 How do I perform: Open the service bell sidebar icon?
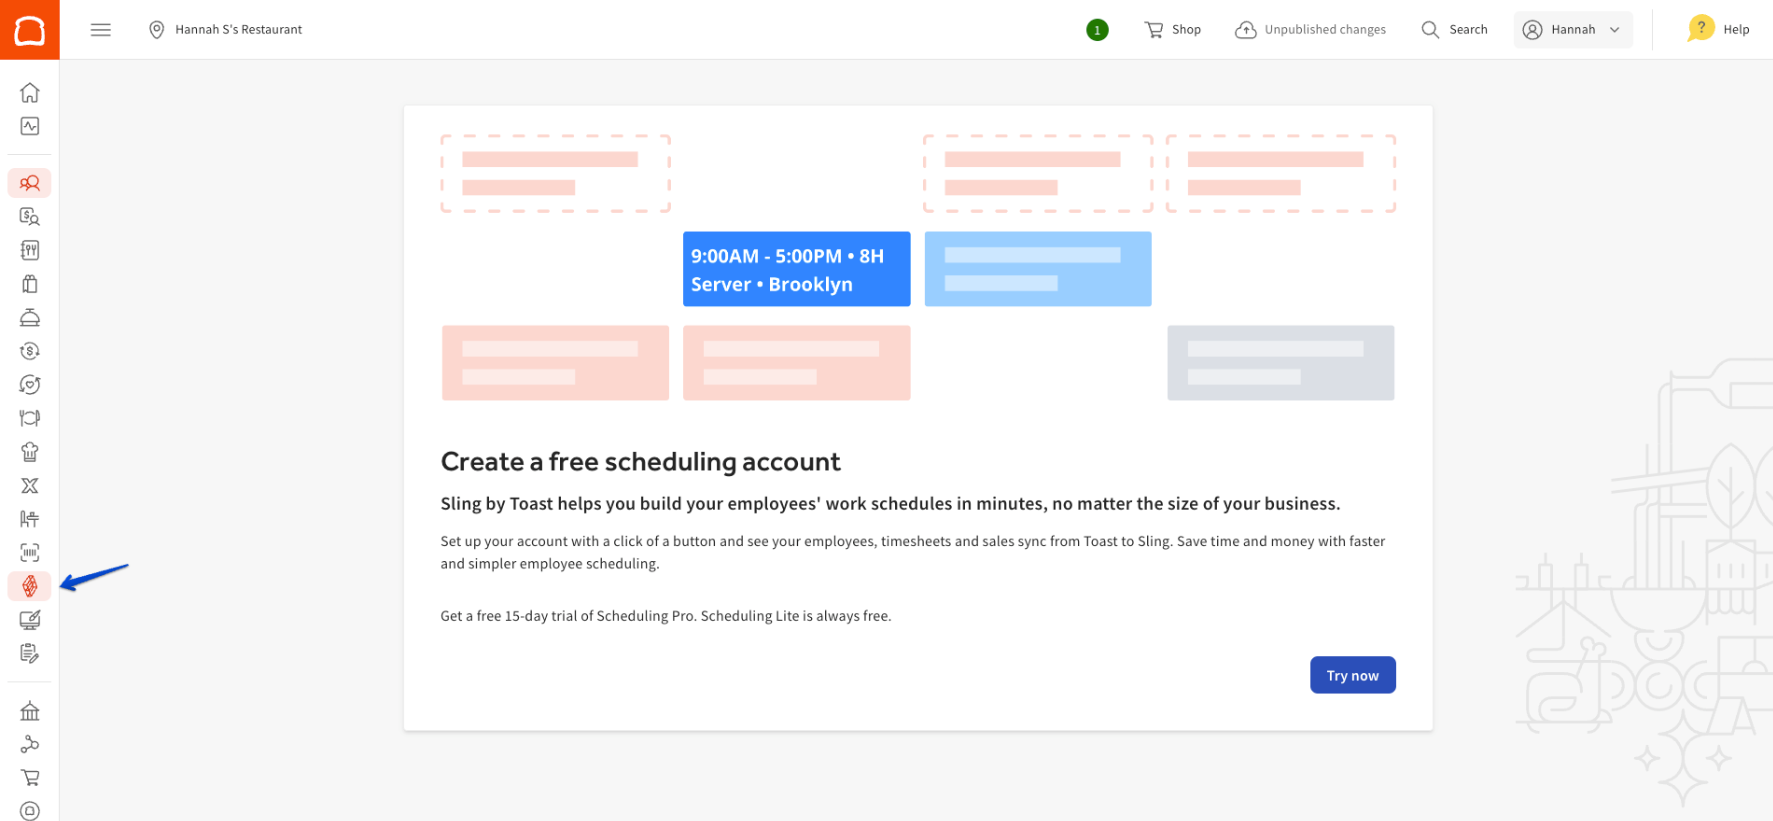[x=30, y=318]
